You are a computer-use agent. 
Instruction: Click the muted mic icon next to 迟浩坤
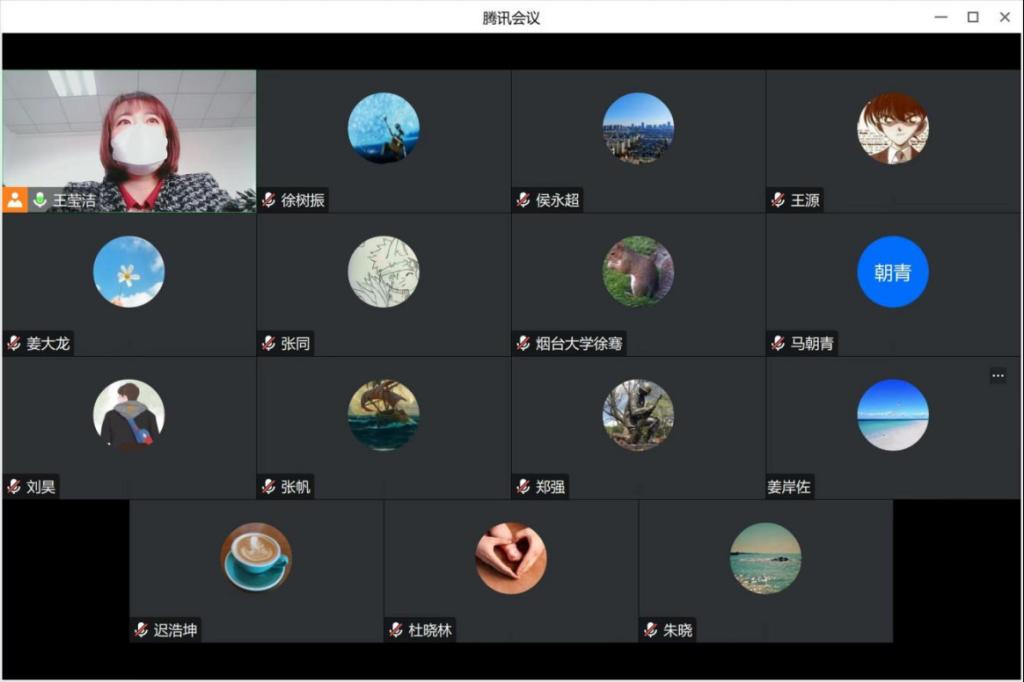[141, 631]
